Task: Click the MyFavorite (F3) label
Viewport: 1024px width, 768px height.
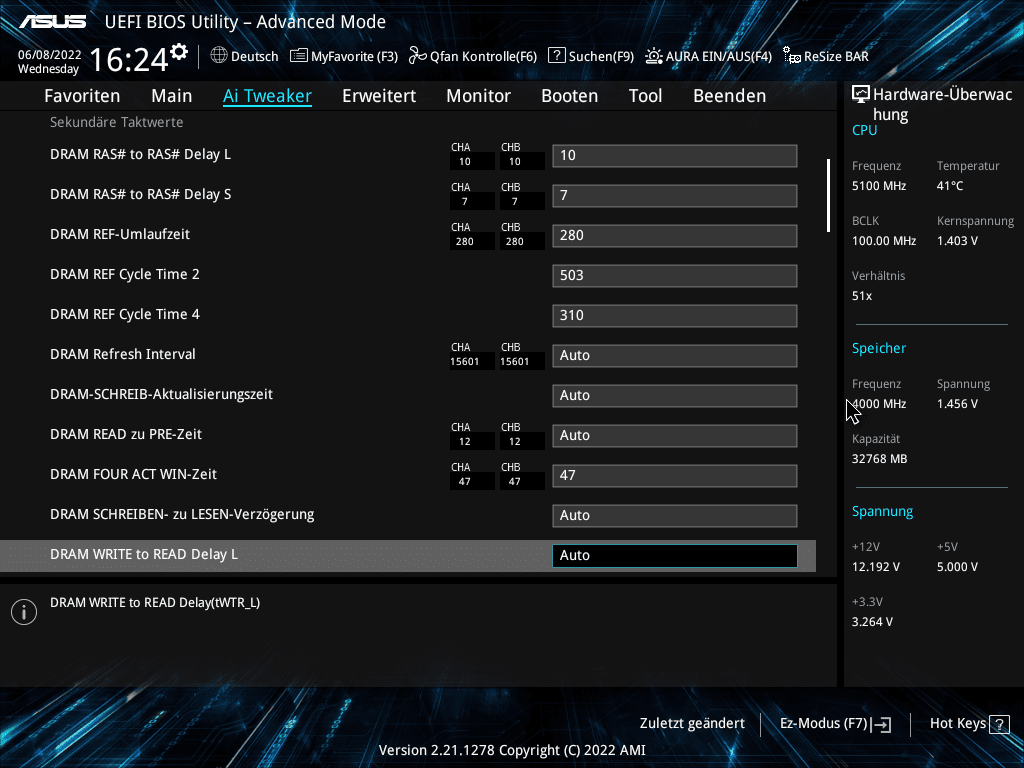Action: tap(355, 57)
